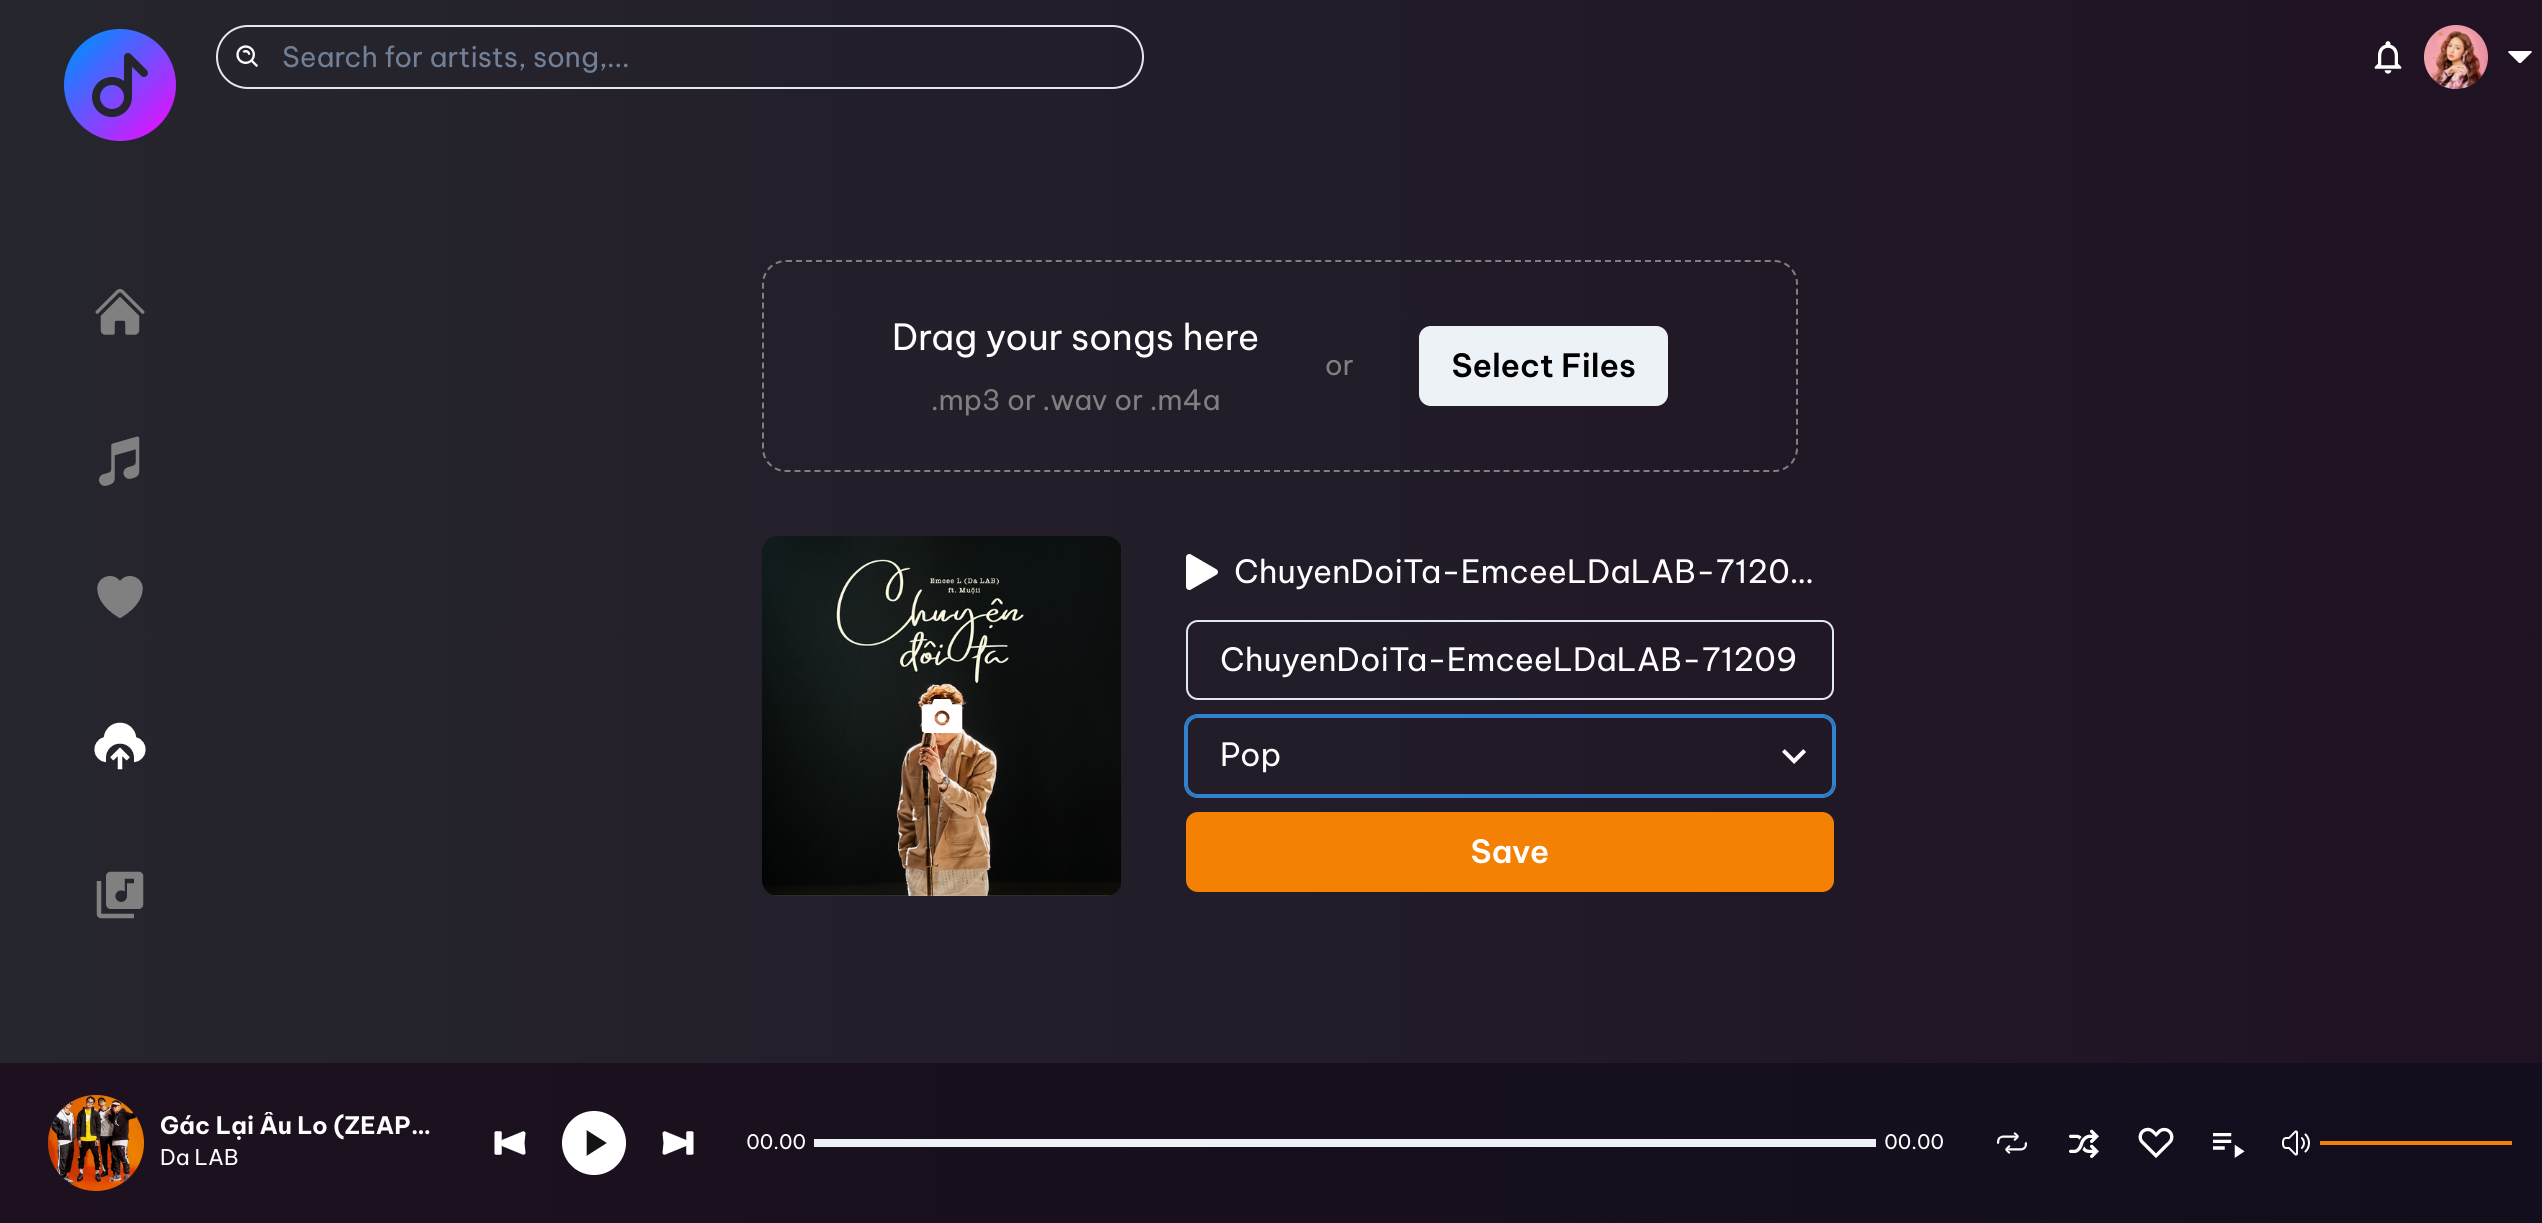The height and width of the screenshot is (1223, 2542).
Task: Preview the ChuyenDoiTa uploaded track
Action: tap(1201, 572)
